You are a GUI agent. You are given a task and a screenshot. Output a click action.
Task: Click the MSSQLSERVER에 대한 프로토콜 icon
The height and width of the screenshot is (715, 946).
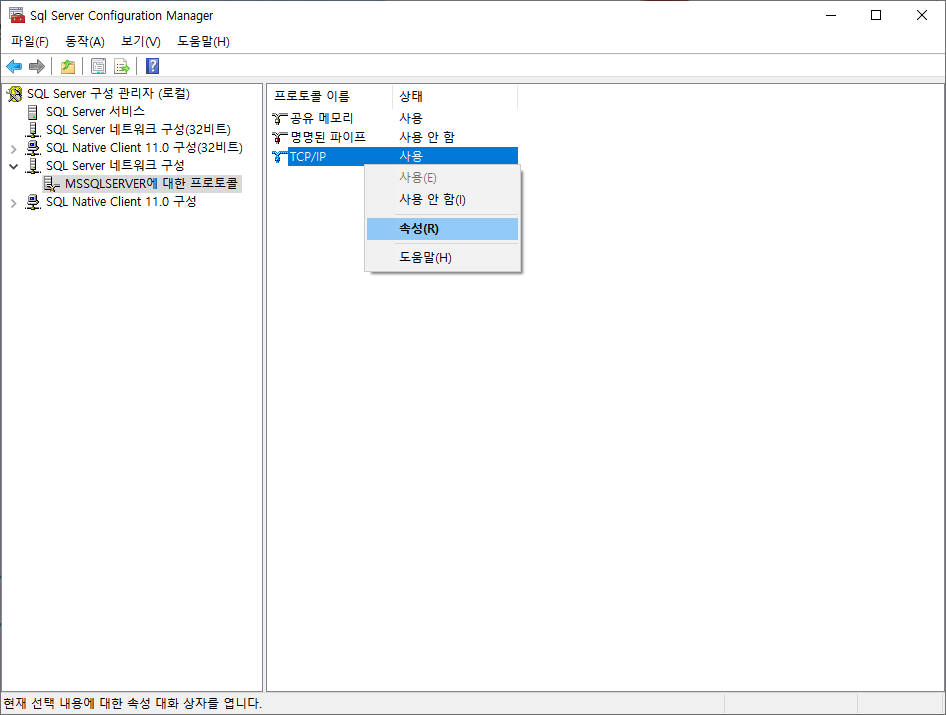tap(52, 184)
